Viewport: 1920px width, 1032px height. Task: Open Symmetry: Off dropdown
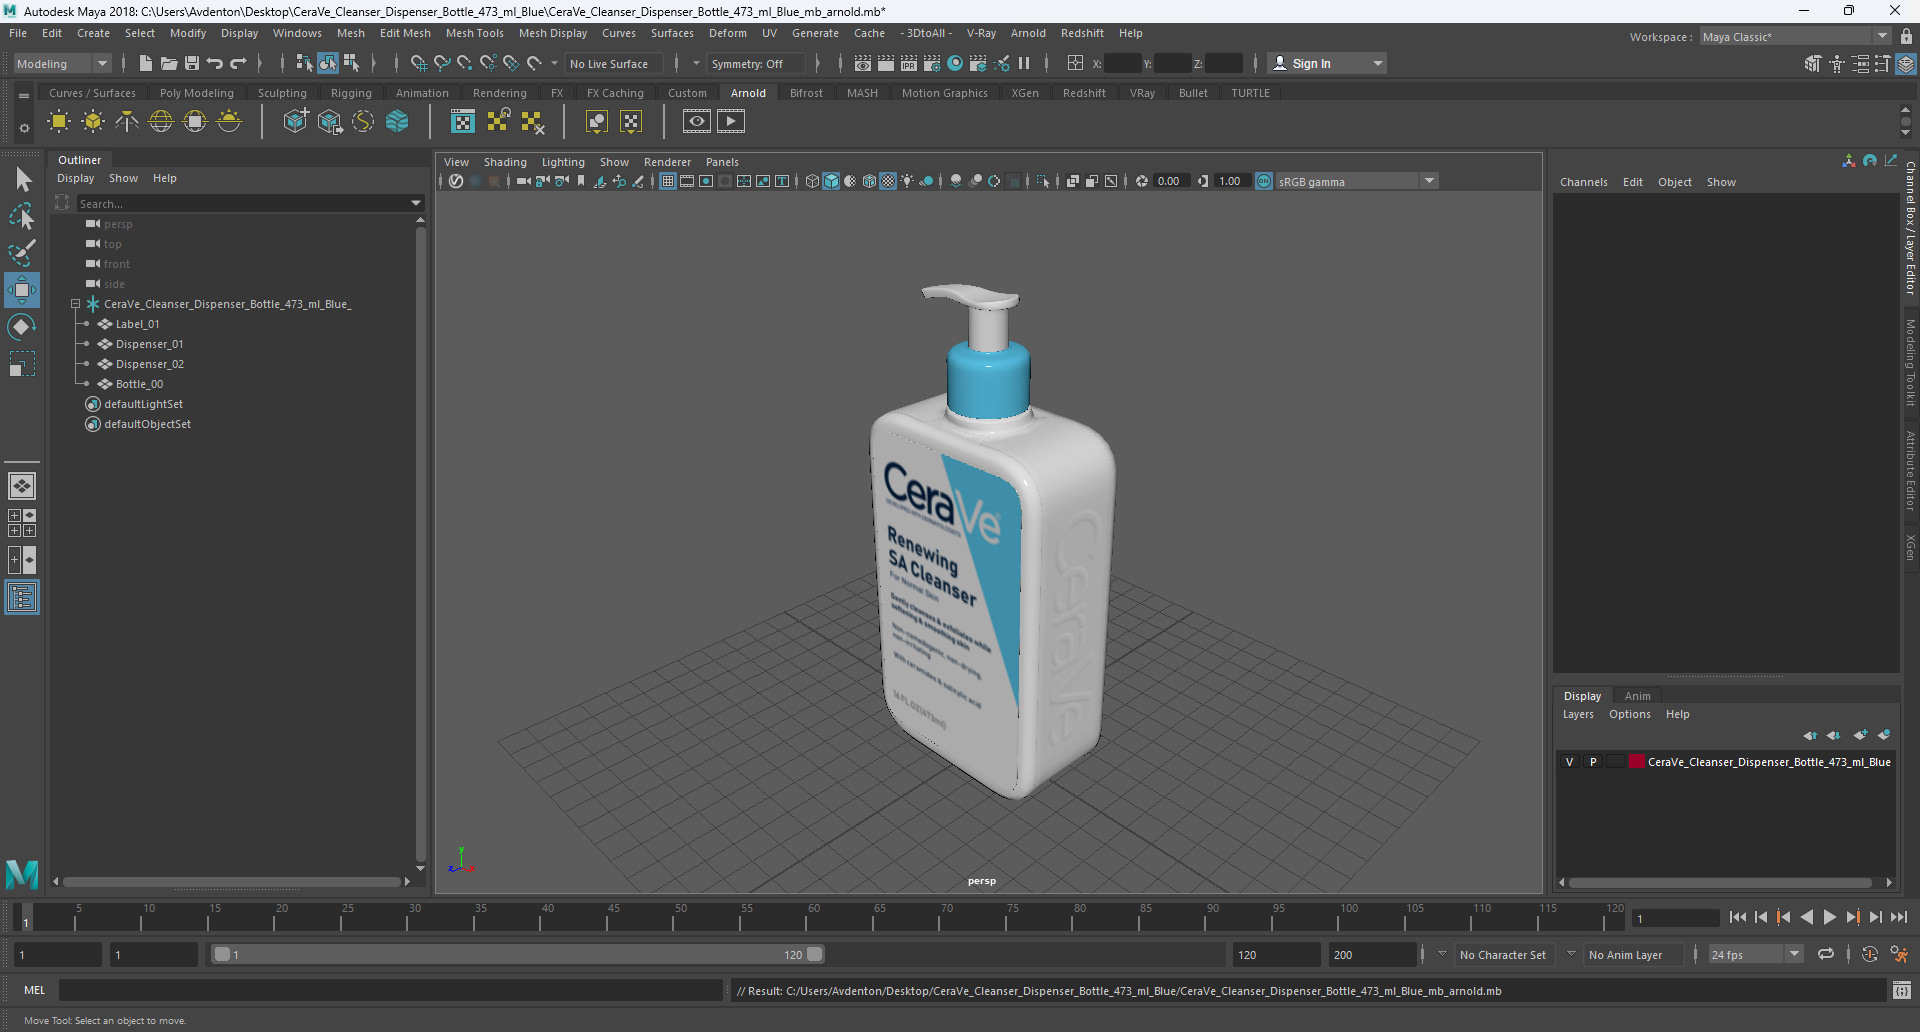tap(755, 63)
